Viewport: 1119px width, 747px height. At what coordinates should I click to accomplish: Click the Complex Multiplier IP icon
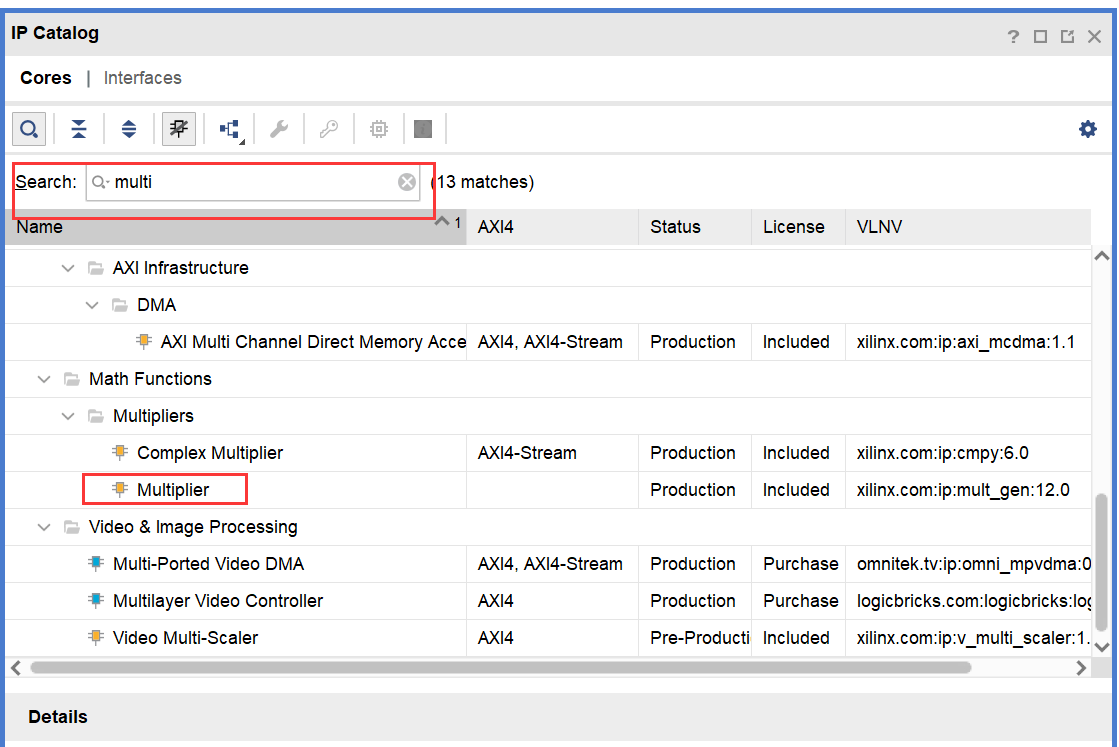pyautogui.click(x=120, y=452)
